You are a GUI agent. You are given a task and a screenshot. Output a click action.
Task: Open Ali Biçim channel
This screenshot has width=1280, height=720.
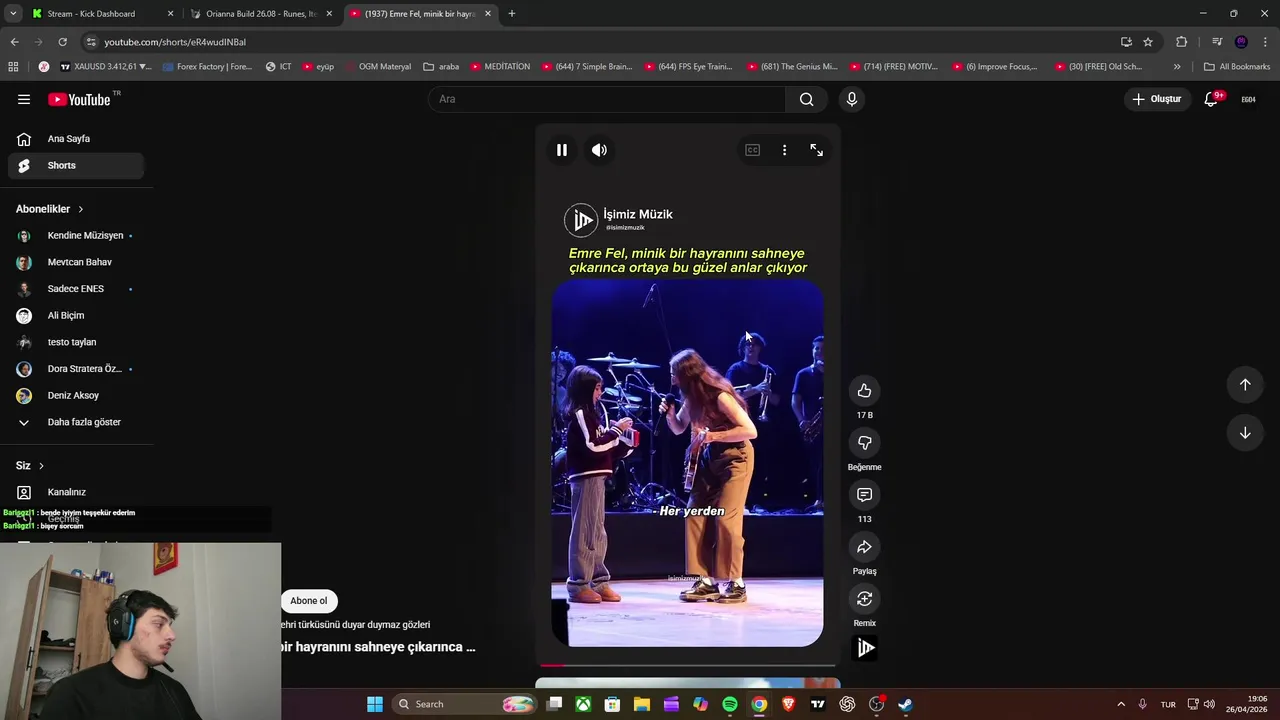coord(76,316)
